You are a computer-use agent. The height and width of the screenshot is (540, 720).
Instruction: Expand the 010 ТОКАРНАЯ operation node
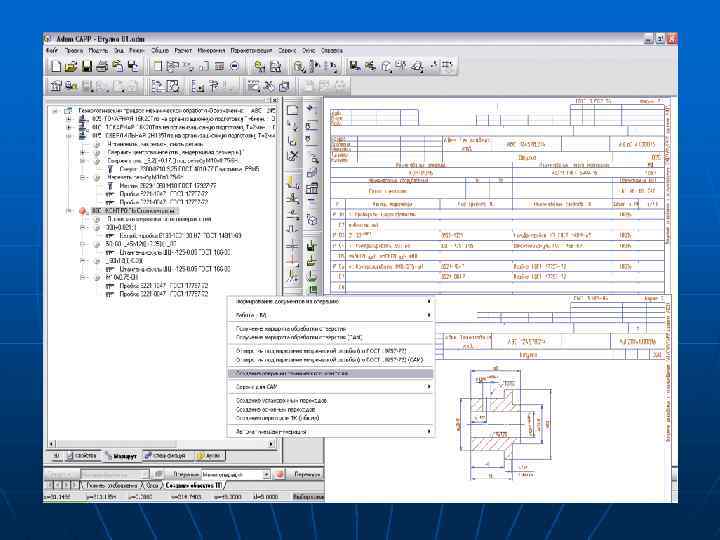pos(69,128)
